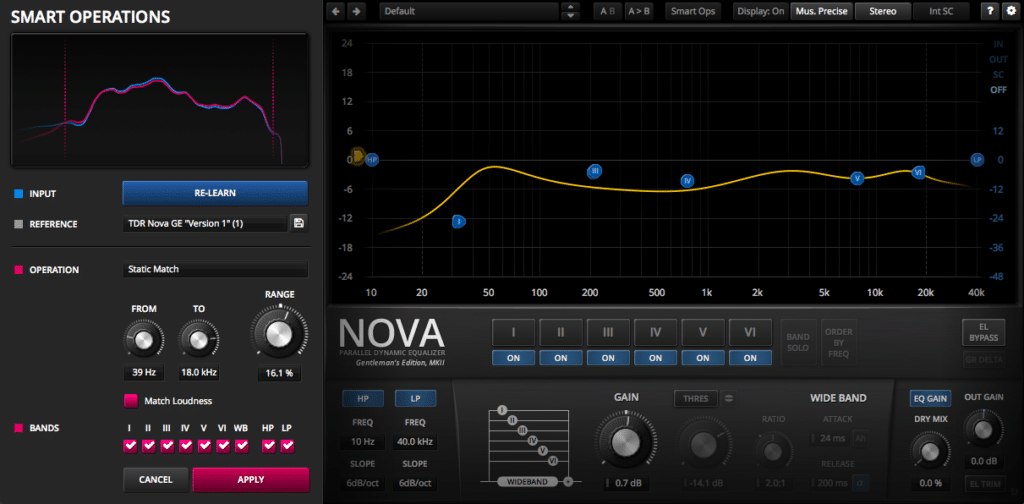Click the HP FREQ field 10 Hz

tap(362, 442)
